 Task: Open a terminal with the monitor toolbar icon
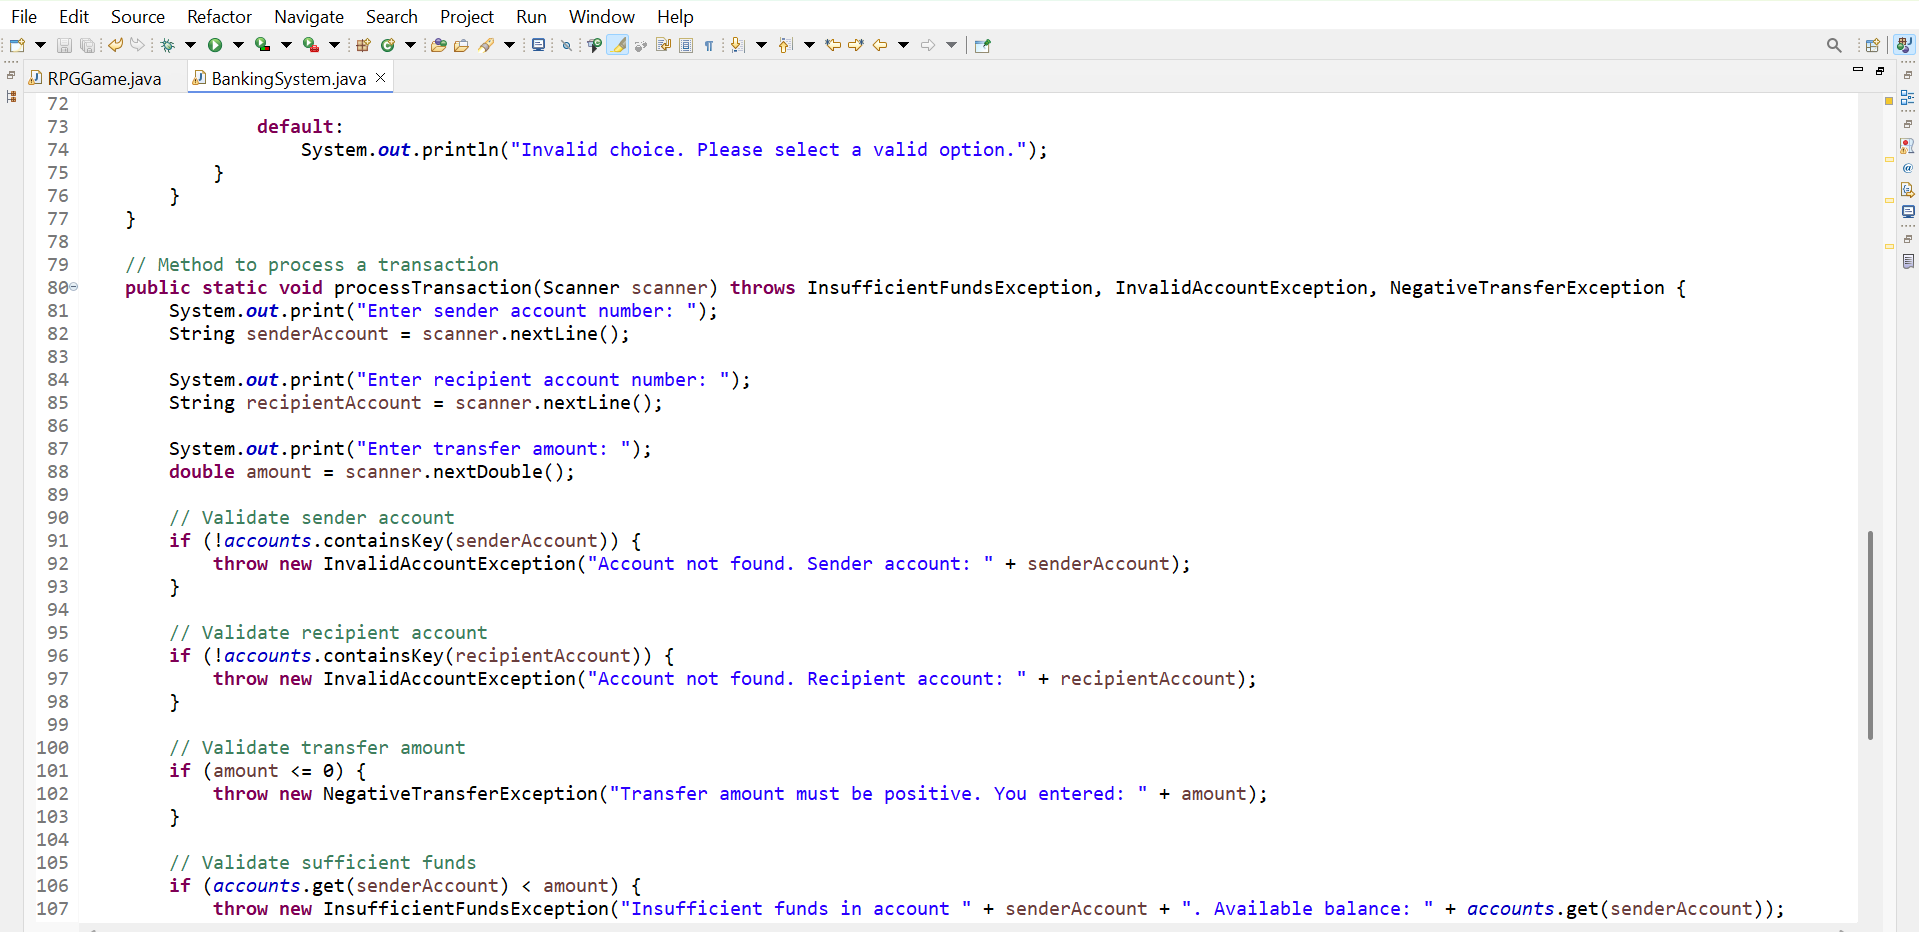[538, 45]
